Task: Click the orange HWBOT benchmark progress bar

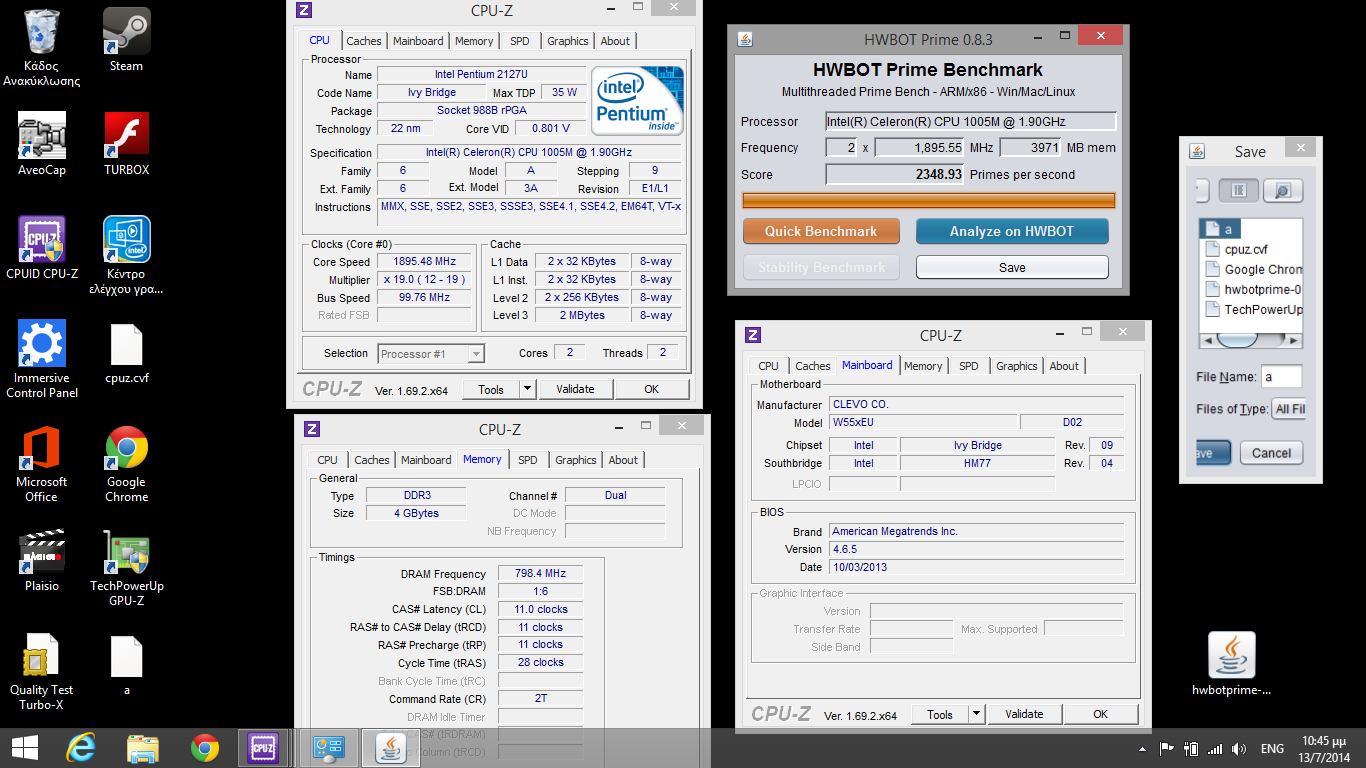Action: [x=929, y=201]
